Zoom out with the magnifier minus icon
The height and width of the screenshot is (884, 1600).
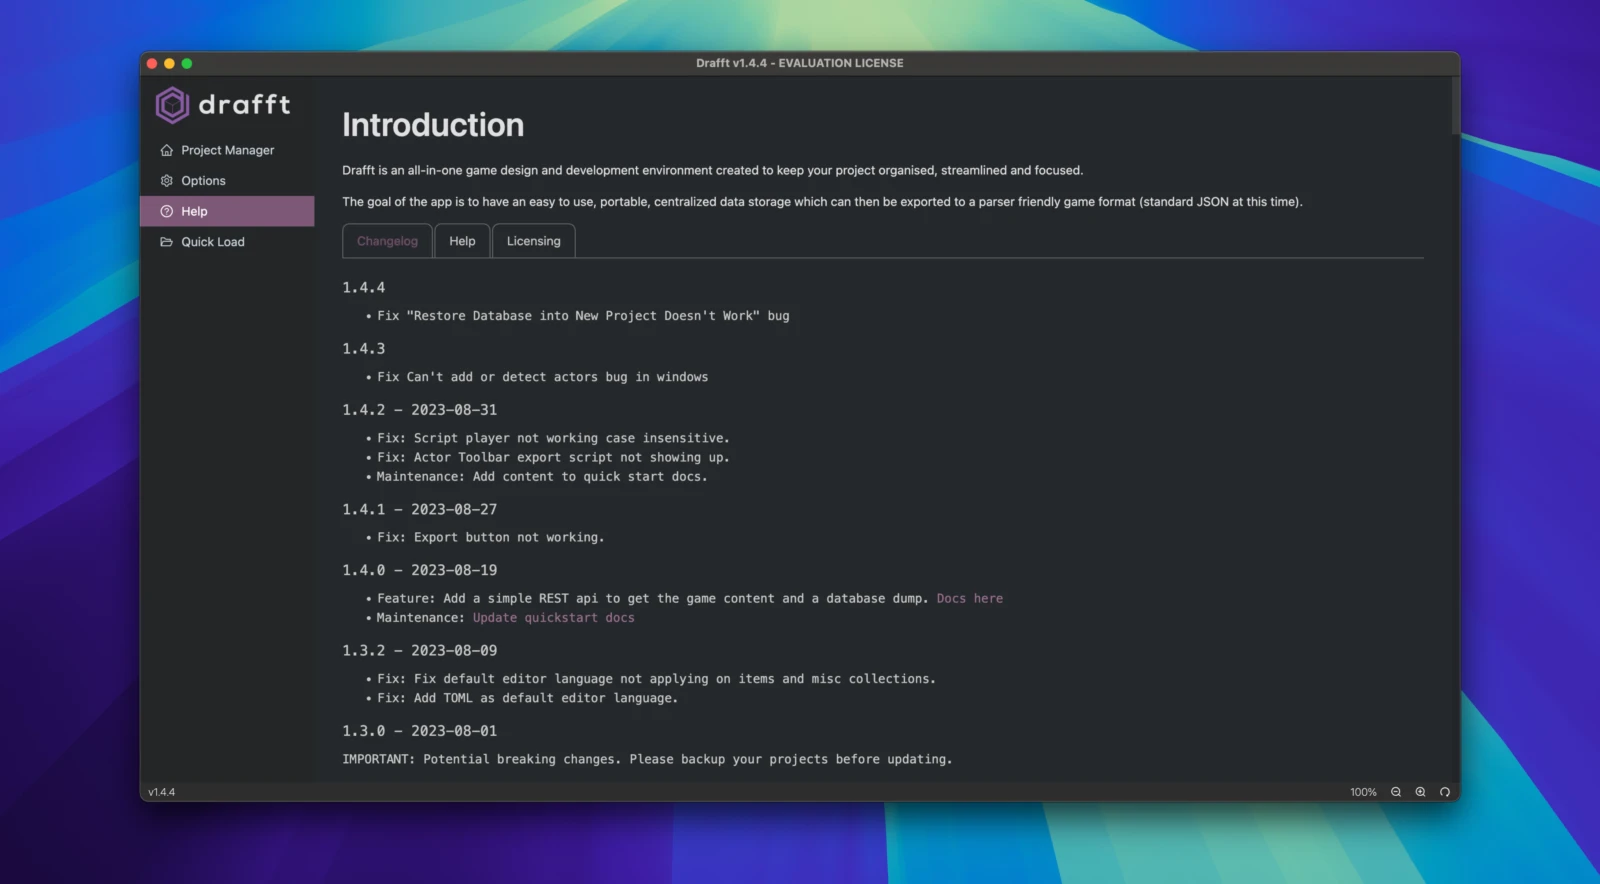click(x=1396, y=792)
